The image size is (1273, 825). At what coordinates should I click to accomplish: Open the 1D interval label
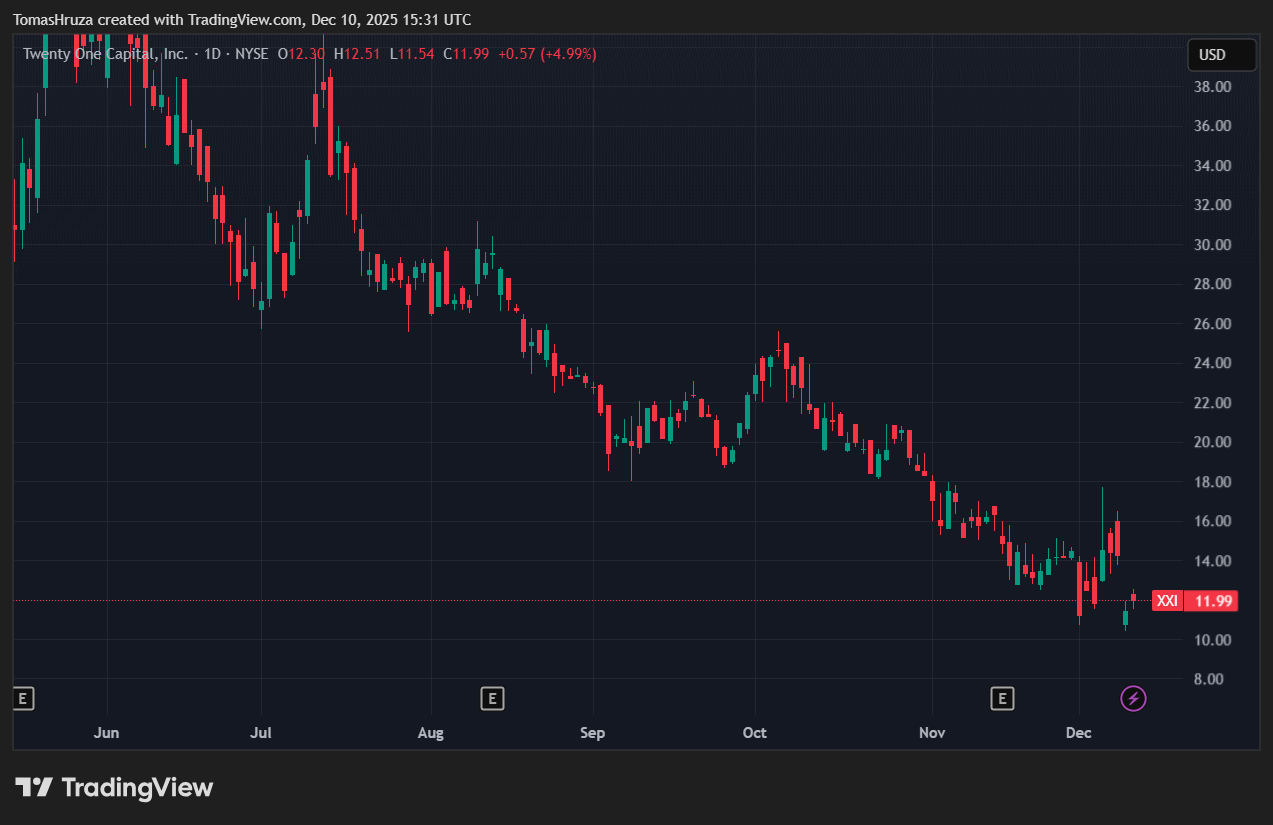point(212,54)
